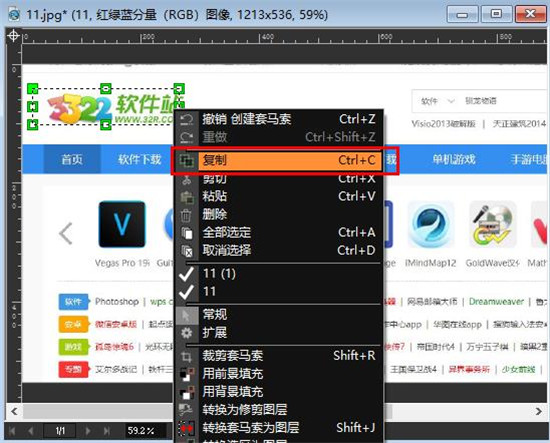Image resolution: width=550 pixels, height=443 pixels.
Task: Choose 用前景填充 from the context menu
Action: pos(233,374)
